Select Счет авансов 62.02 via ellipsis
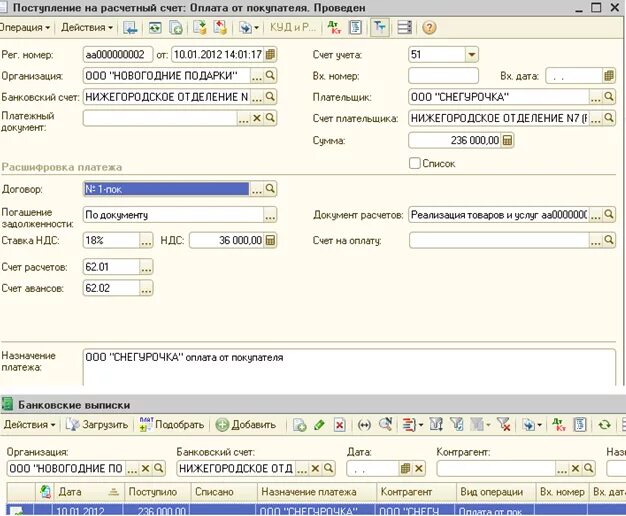Image resolution: width=626 pixels, height=516 pixels. tap(146, 288)
